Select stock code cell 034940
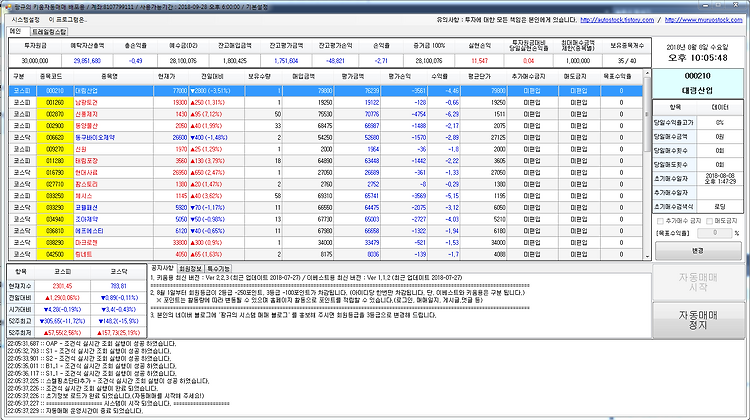 [x=55, y=219]
